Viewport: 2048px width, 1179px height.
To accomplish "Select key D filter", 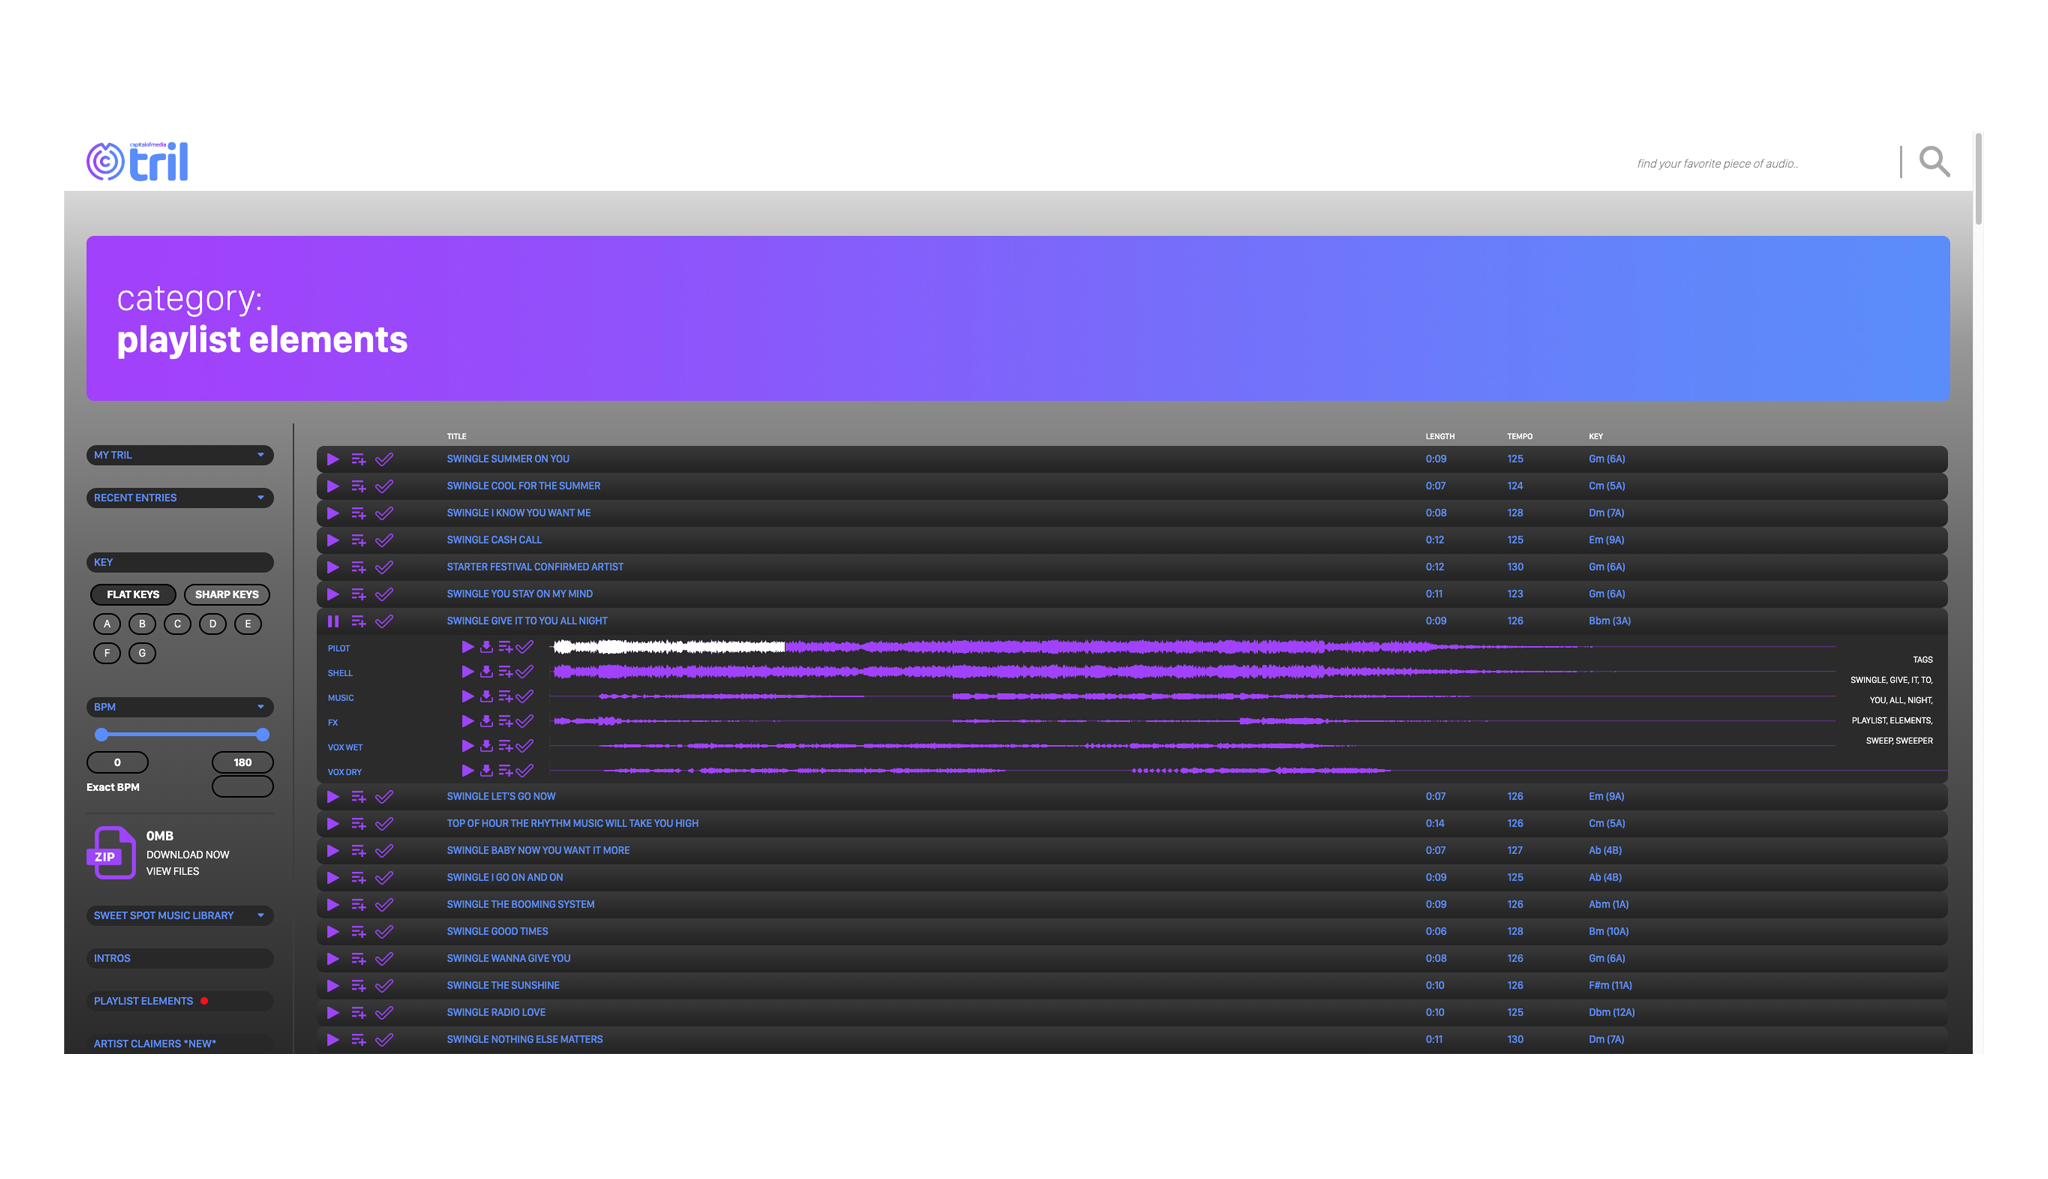I will (213, 624).
